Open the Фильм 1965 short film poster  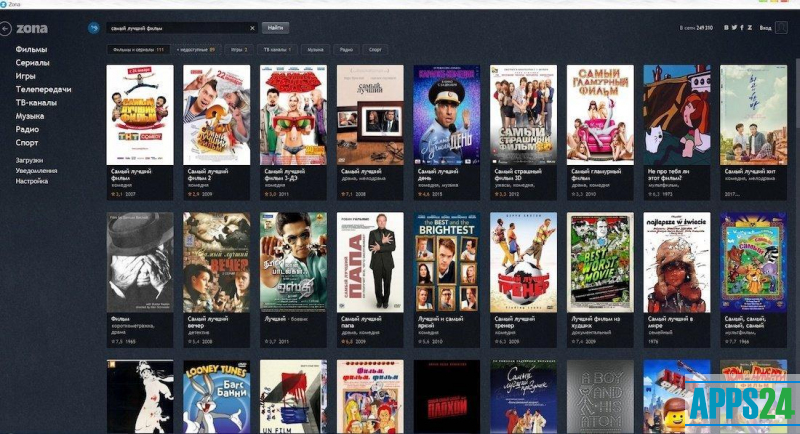(140, 262)
